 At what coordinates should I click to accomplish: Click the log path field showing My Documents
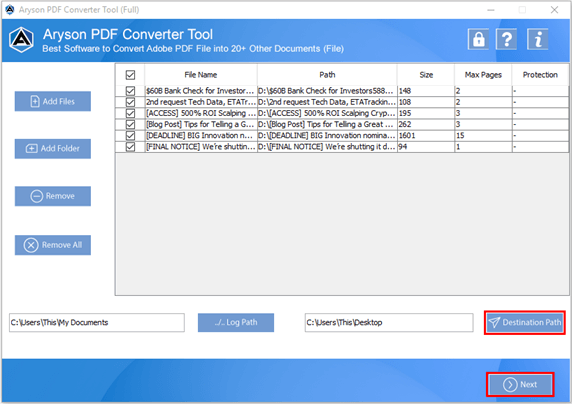pyautogui.click(x=97, y=323)
